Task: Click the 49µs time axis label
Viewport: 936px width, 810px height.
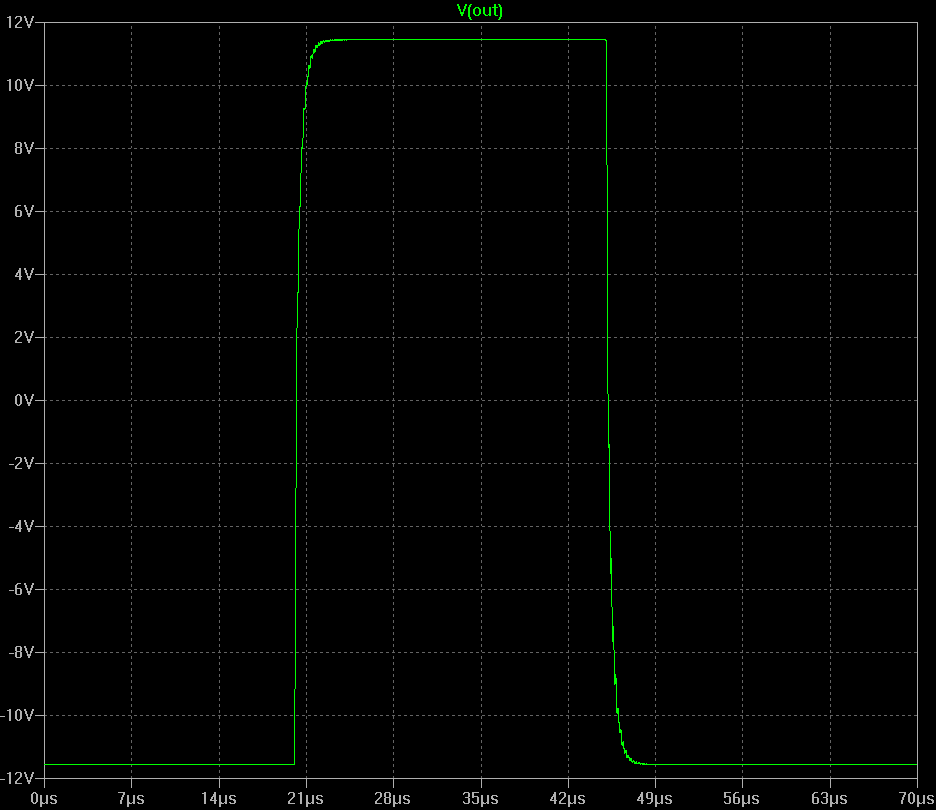Action: click(x=655, y=799)
